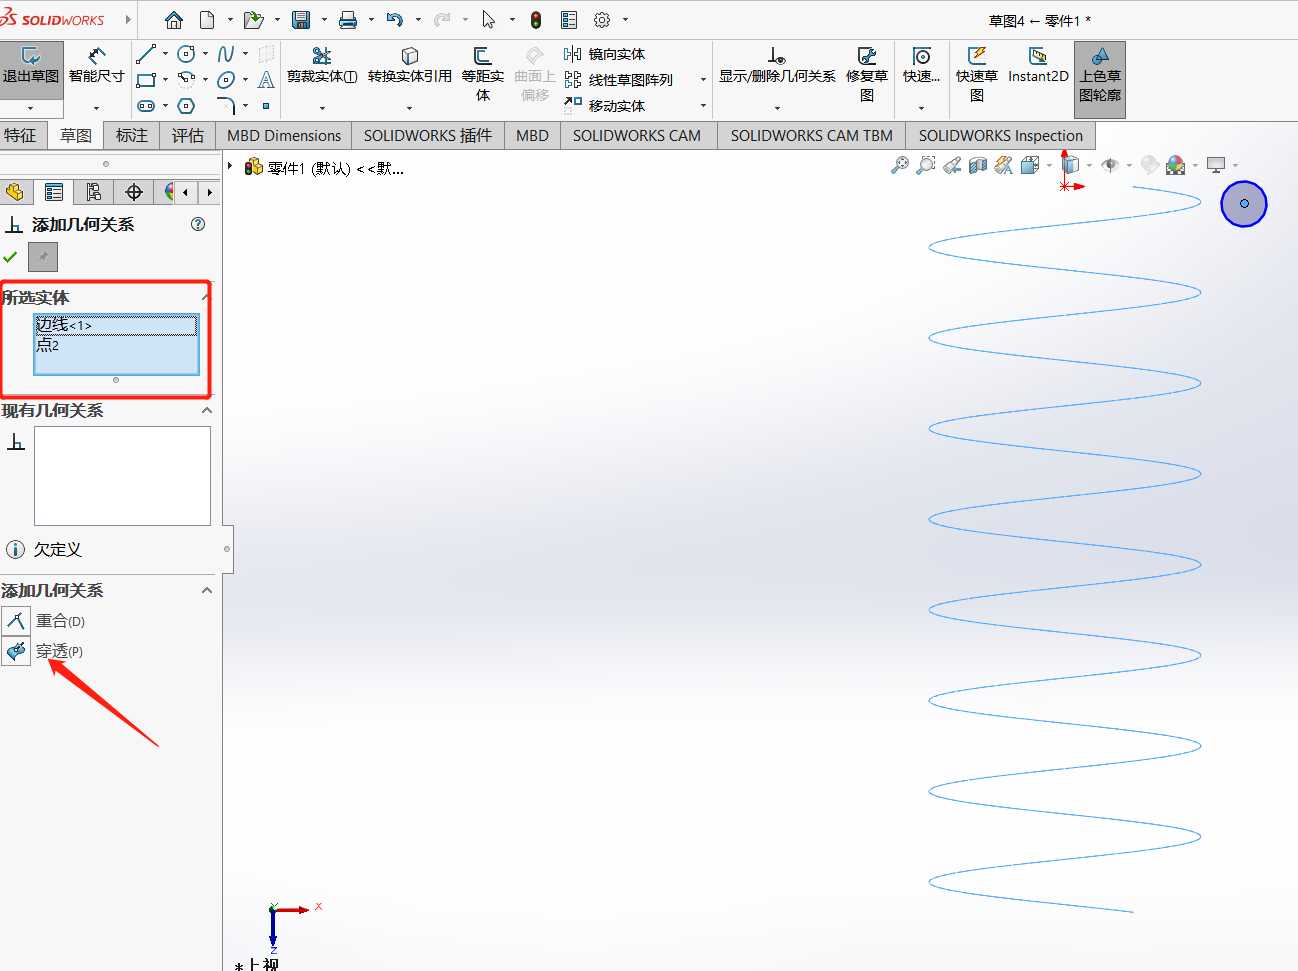This screenshot has height=971, width=1298.
Task: Click the Rebuild traffic light icon
Action: 536,20
